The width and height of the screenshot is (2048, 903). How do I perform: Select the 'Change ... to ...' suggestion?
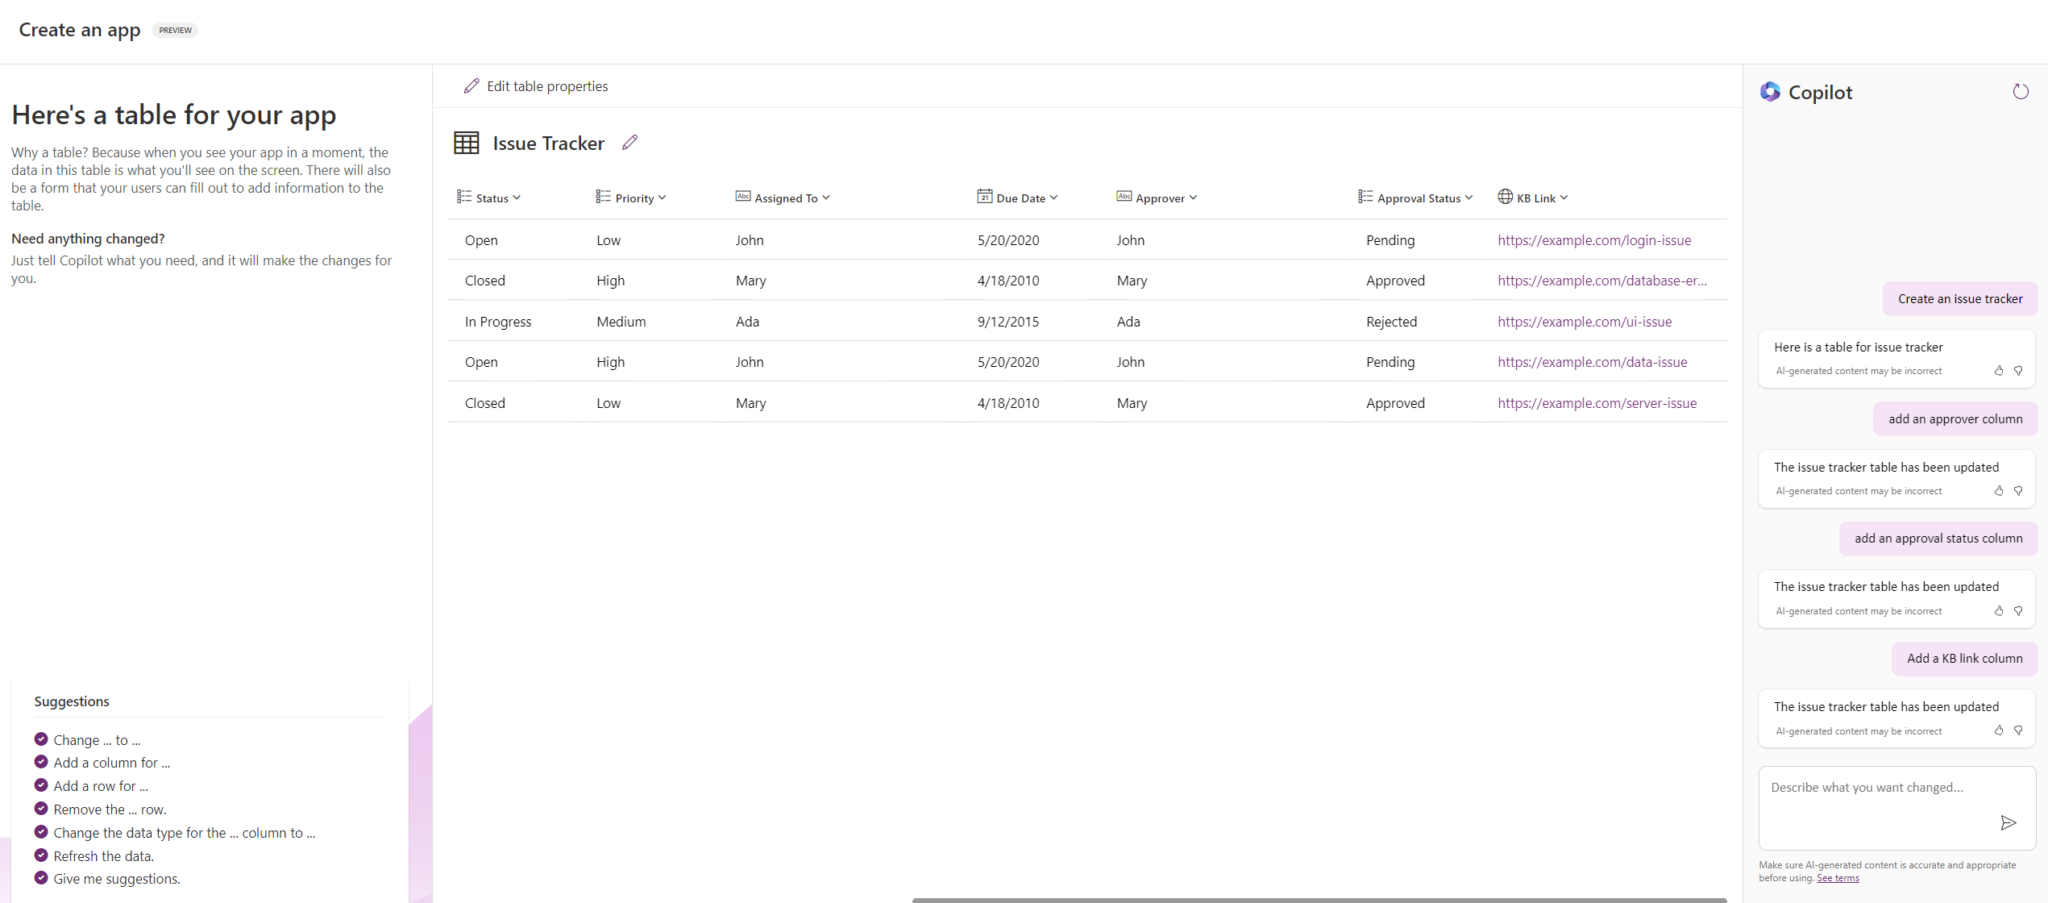tap(96, 740)
